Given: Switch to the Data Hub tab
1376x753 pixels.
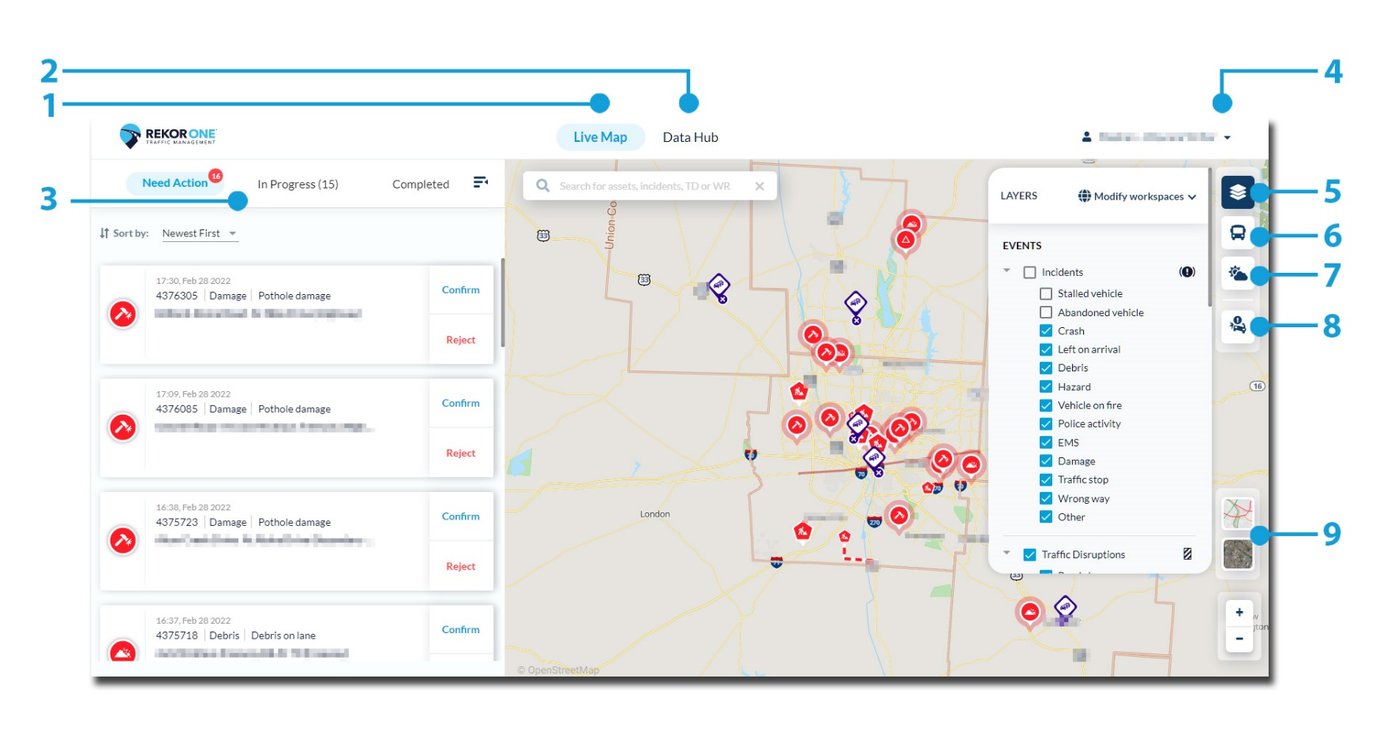Looking at the screenshot, I should (x=689, y=137).
